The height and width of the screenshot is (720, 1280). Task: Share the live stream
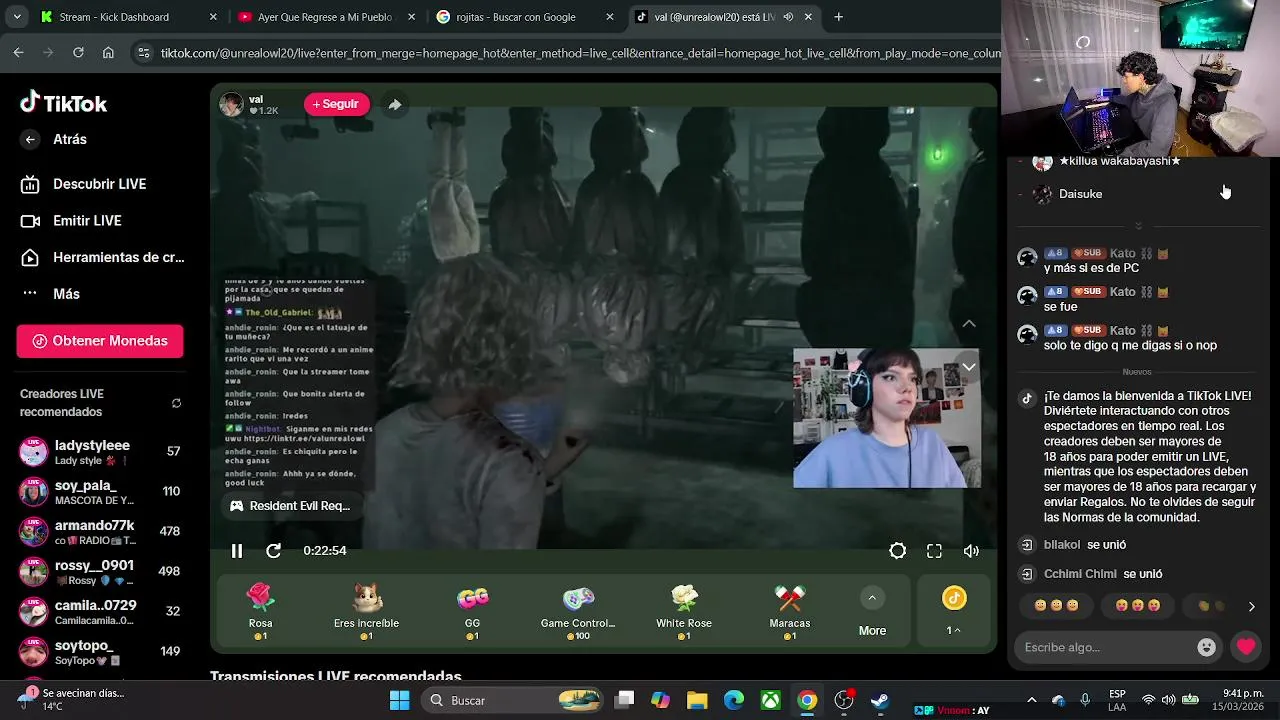click(x=395, y=104)
